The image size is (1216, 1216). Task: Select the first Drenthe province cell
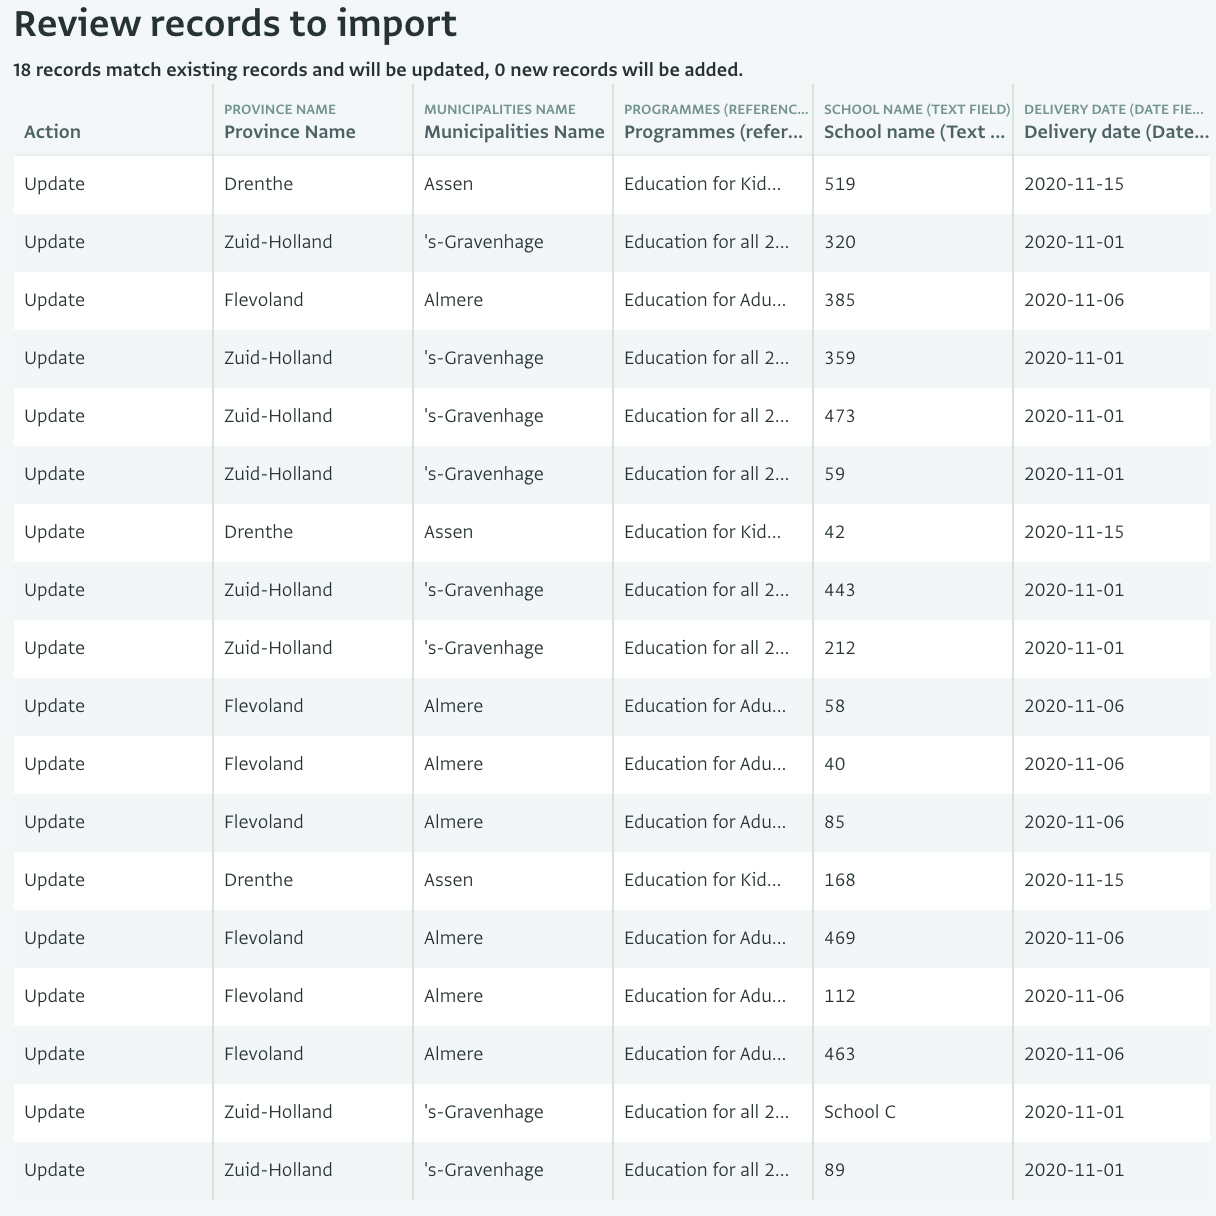[259, 184]
